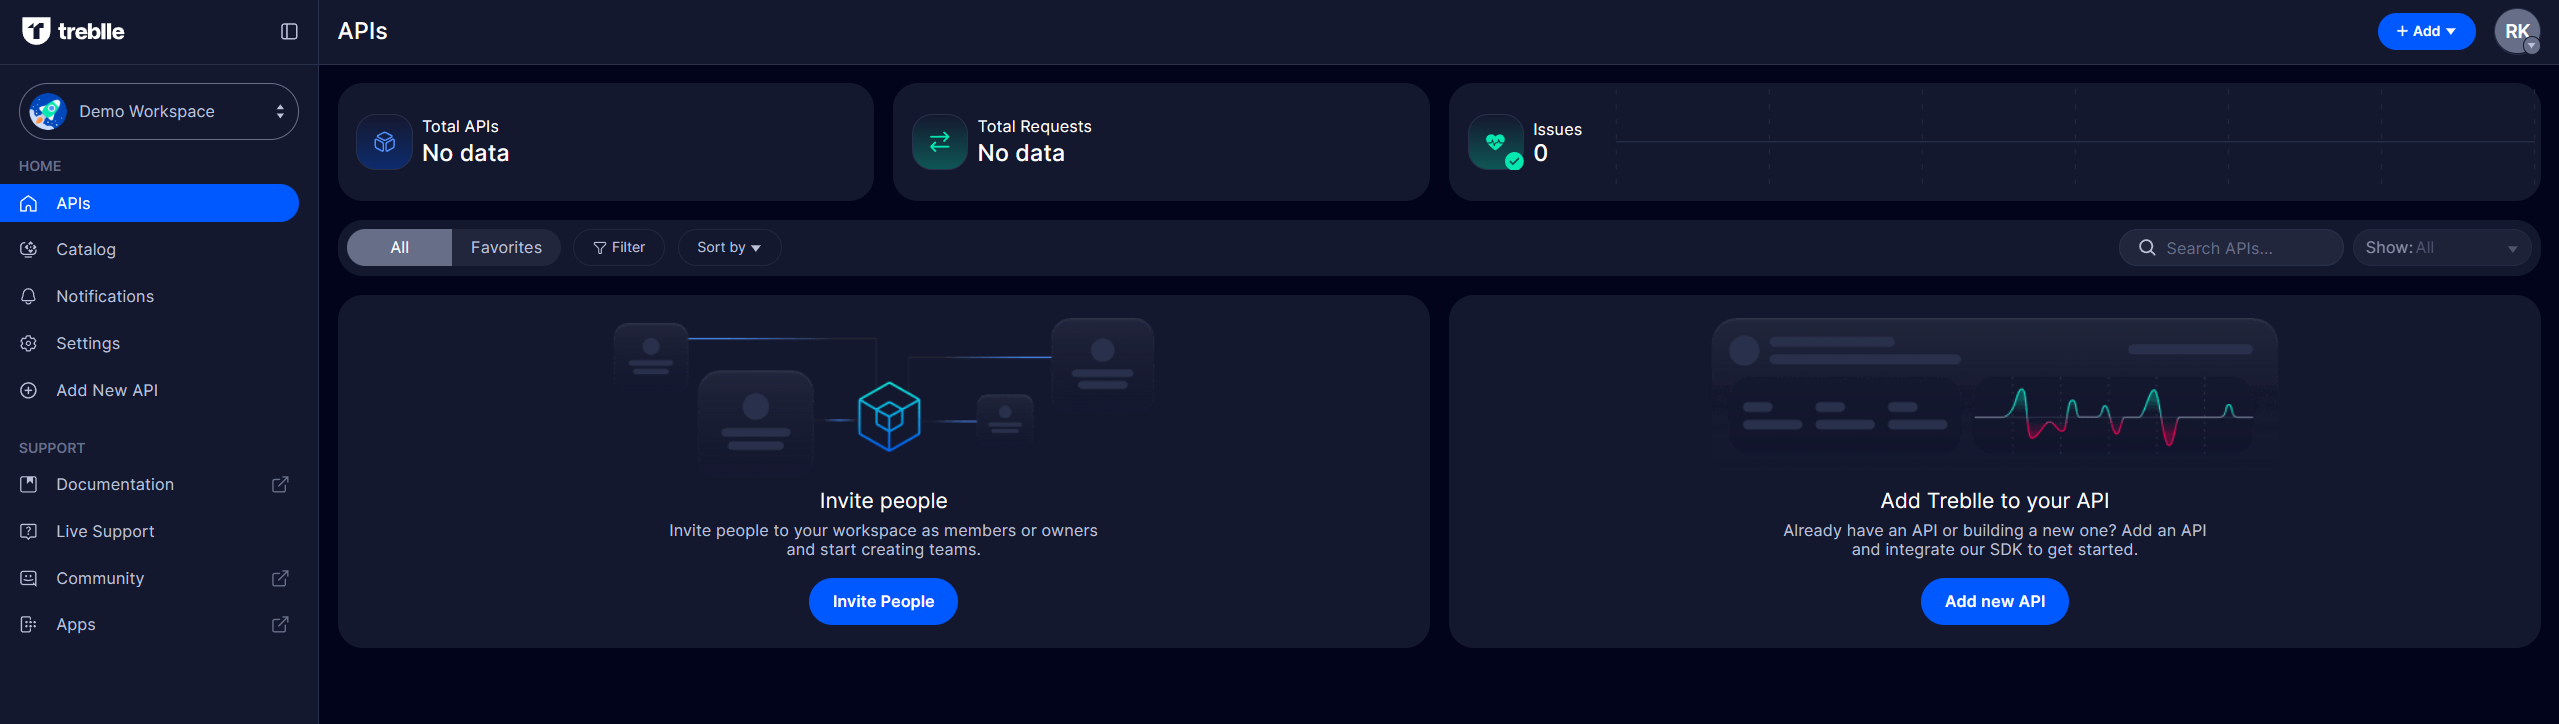Click the external link icon beside Documentation

(280, 484)
